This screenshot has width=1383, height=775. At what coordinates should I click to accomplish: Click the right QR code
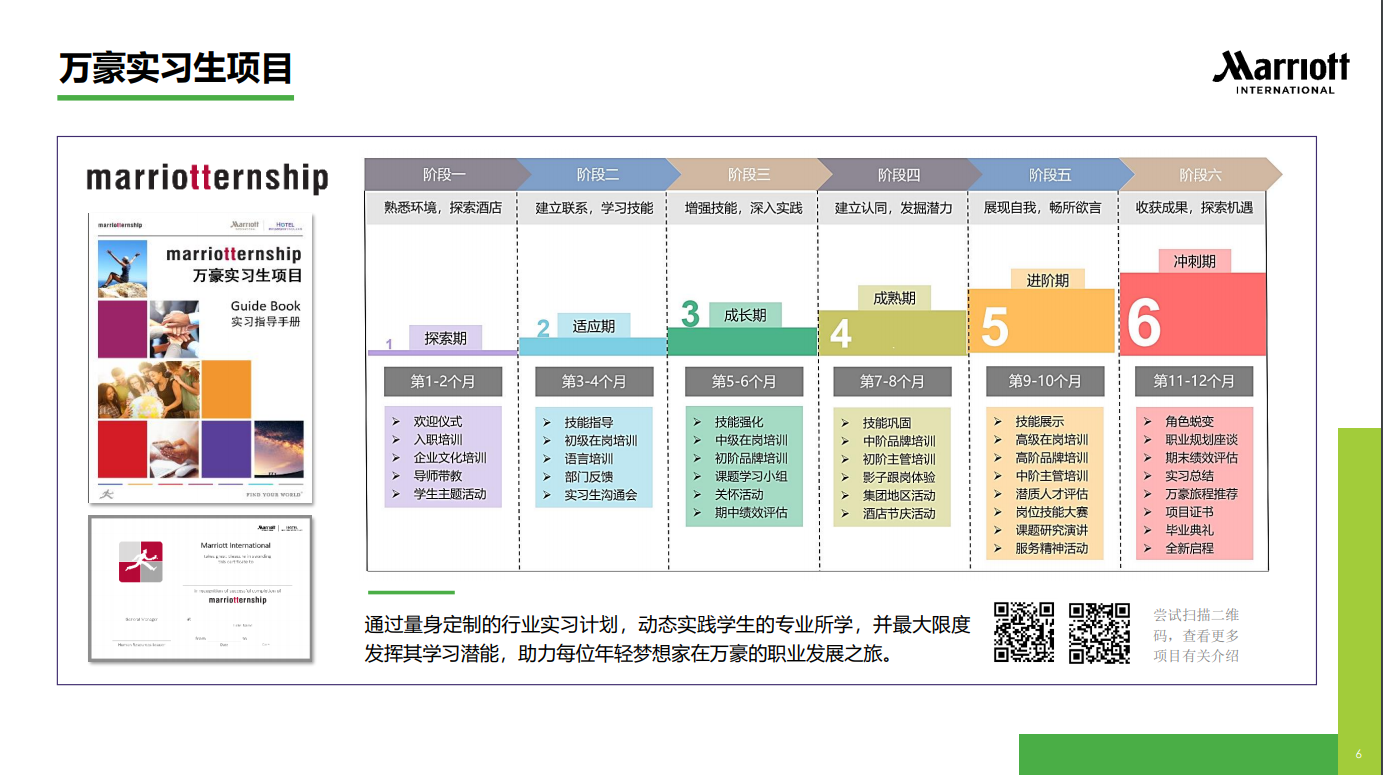point(1099,632)
